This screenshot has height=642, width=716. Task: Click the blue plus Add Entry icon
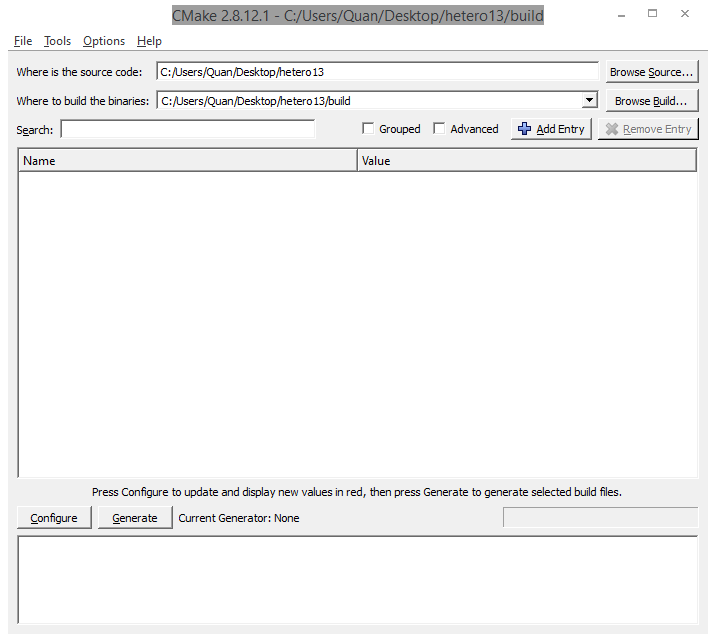[524, 129]
